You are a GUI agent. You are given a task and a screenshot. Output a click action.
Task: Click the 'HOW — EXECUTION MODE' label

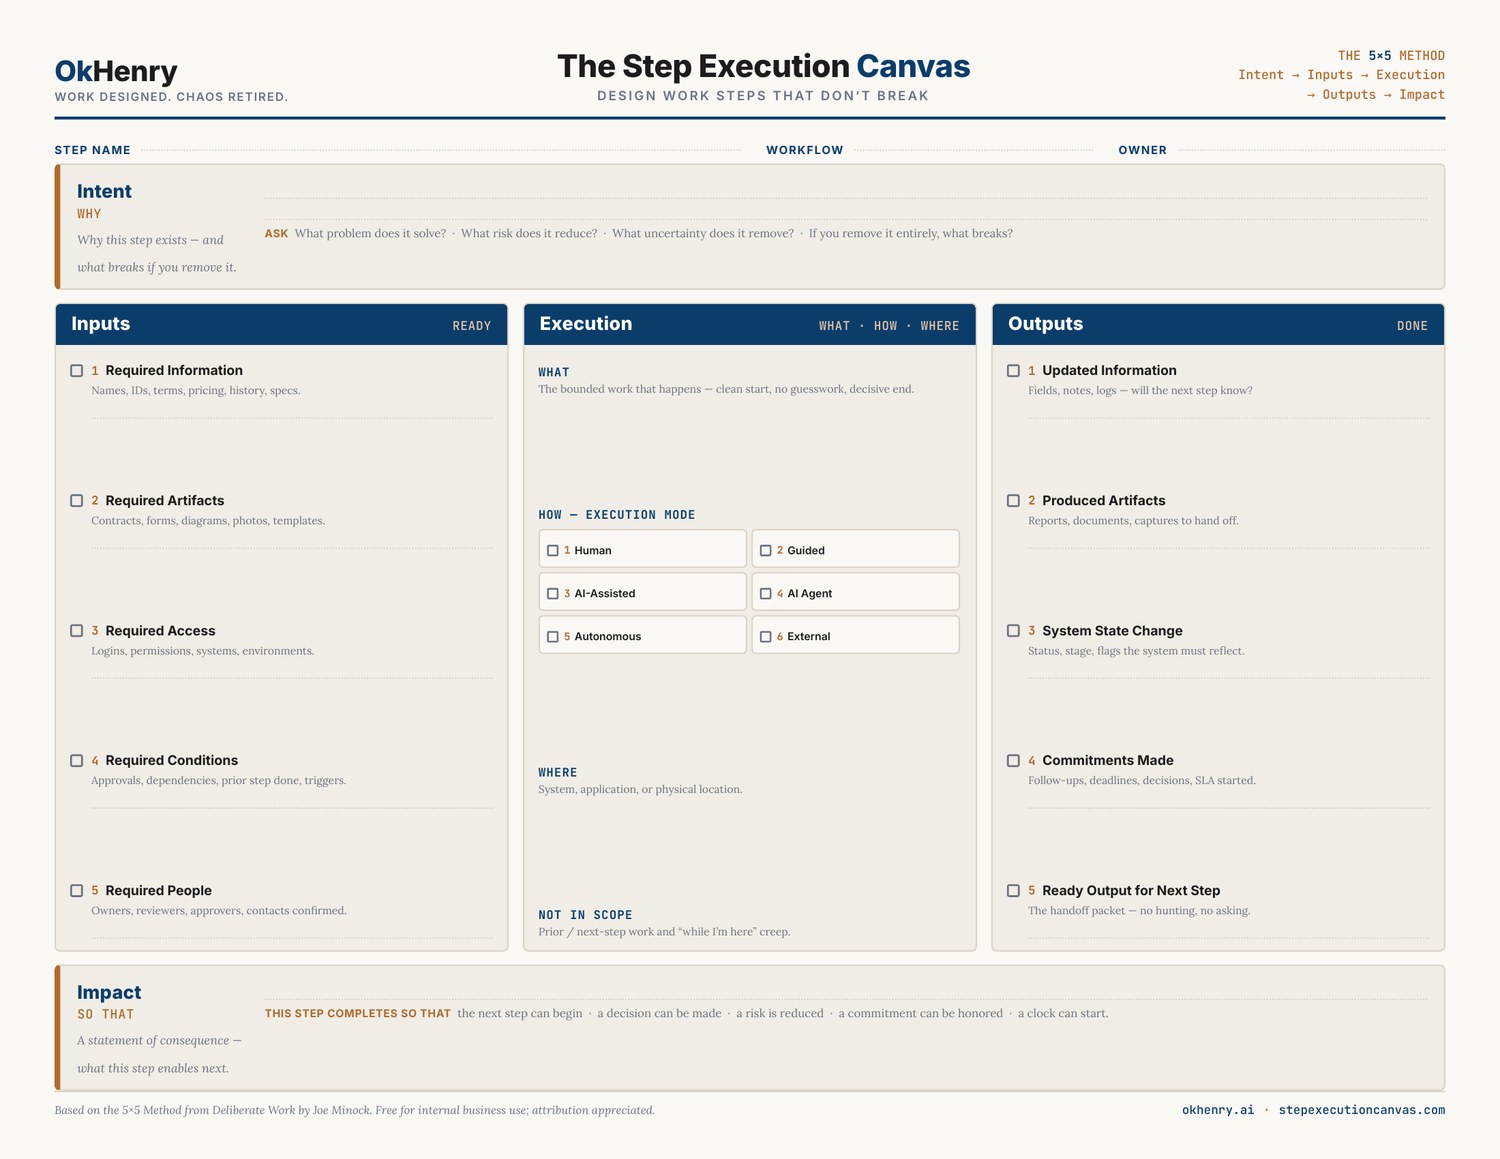click(x=617, y=515)
